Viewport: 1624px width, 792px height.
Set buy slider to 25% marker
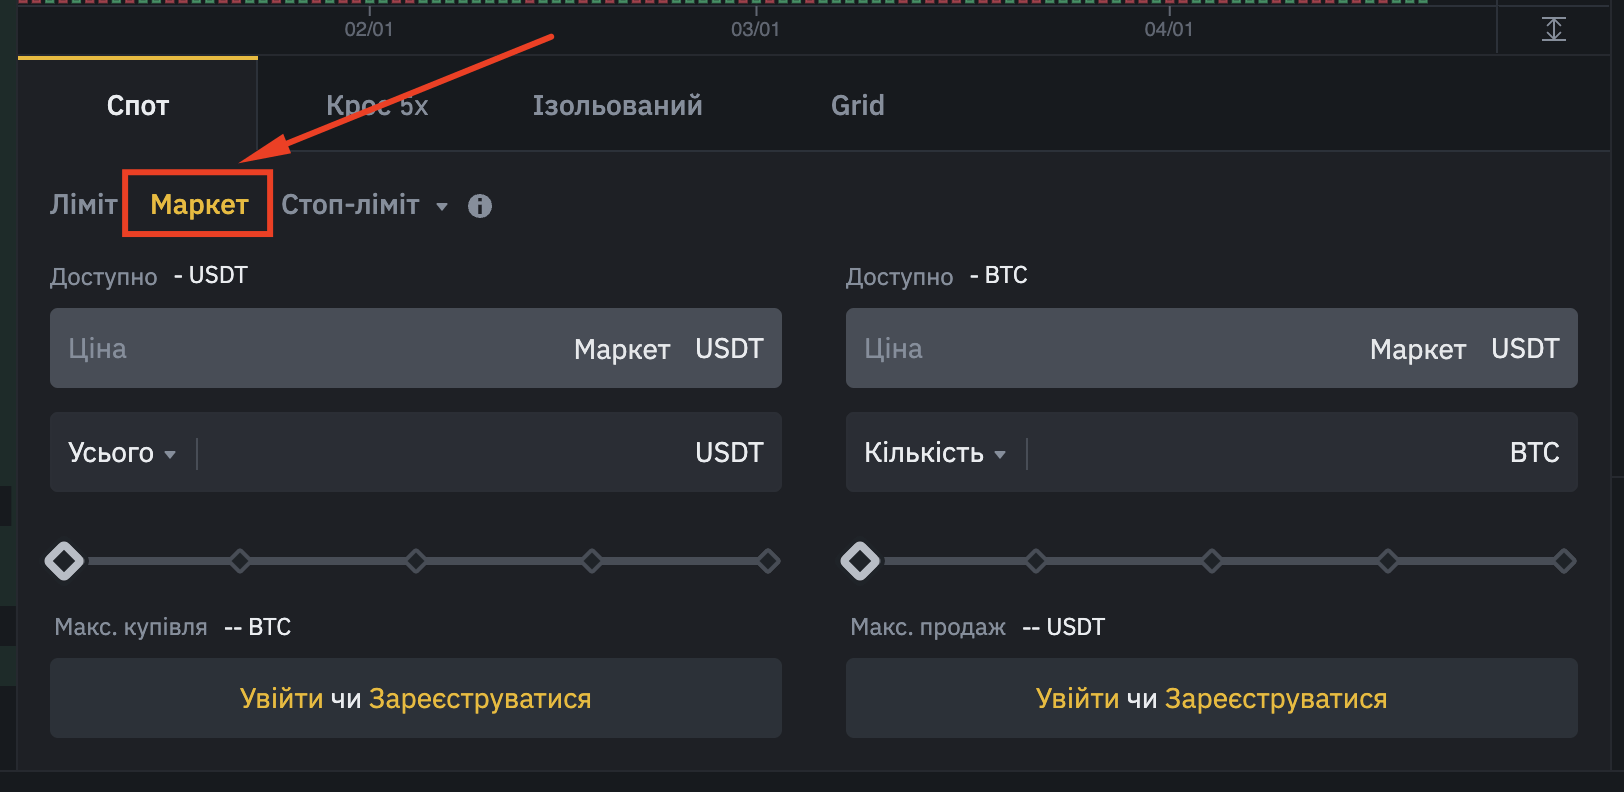pyautogui.click(x=240, y=561)
